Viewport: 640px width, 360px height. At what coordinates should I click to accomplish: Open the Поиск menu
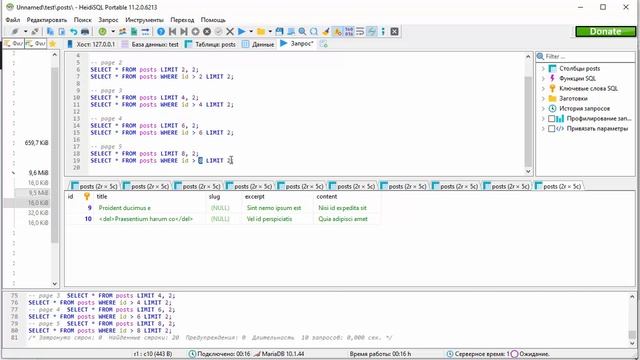(x=82, y=20)
